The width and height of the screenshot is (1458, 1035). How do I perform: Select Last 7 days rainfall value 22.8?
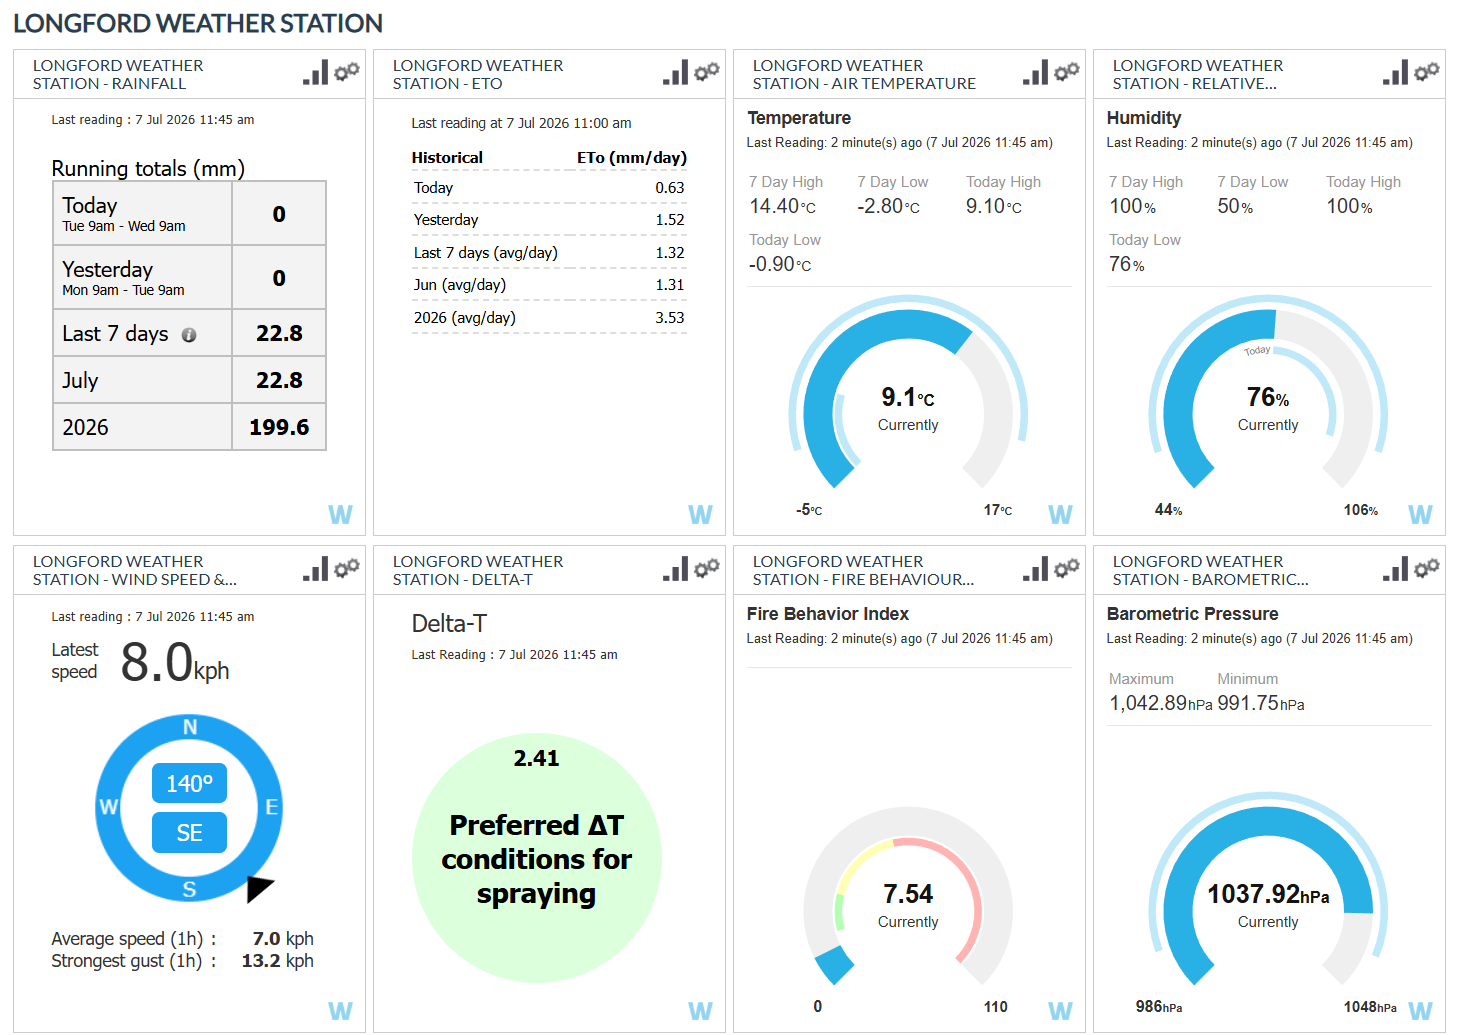(279, 333)
